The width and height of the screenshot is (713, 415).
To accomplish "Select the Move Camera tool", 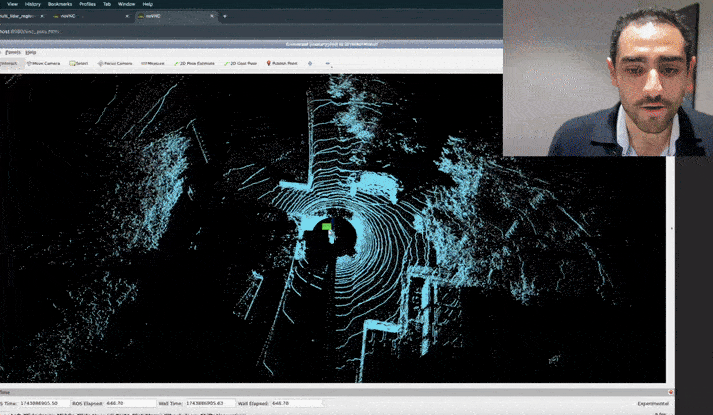I will 43,63.
